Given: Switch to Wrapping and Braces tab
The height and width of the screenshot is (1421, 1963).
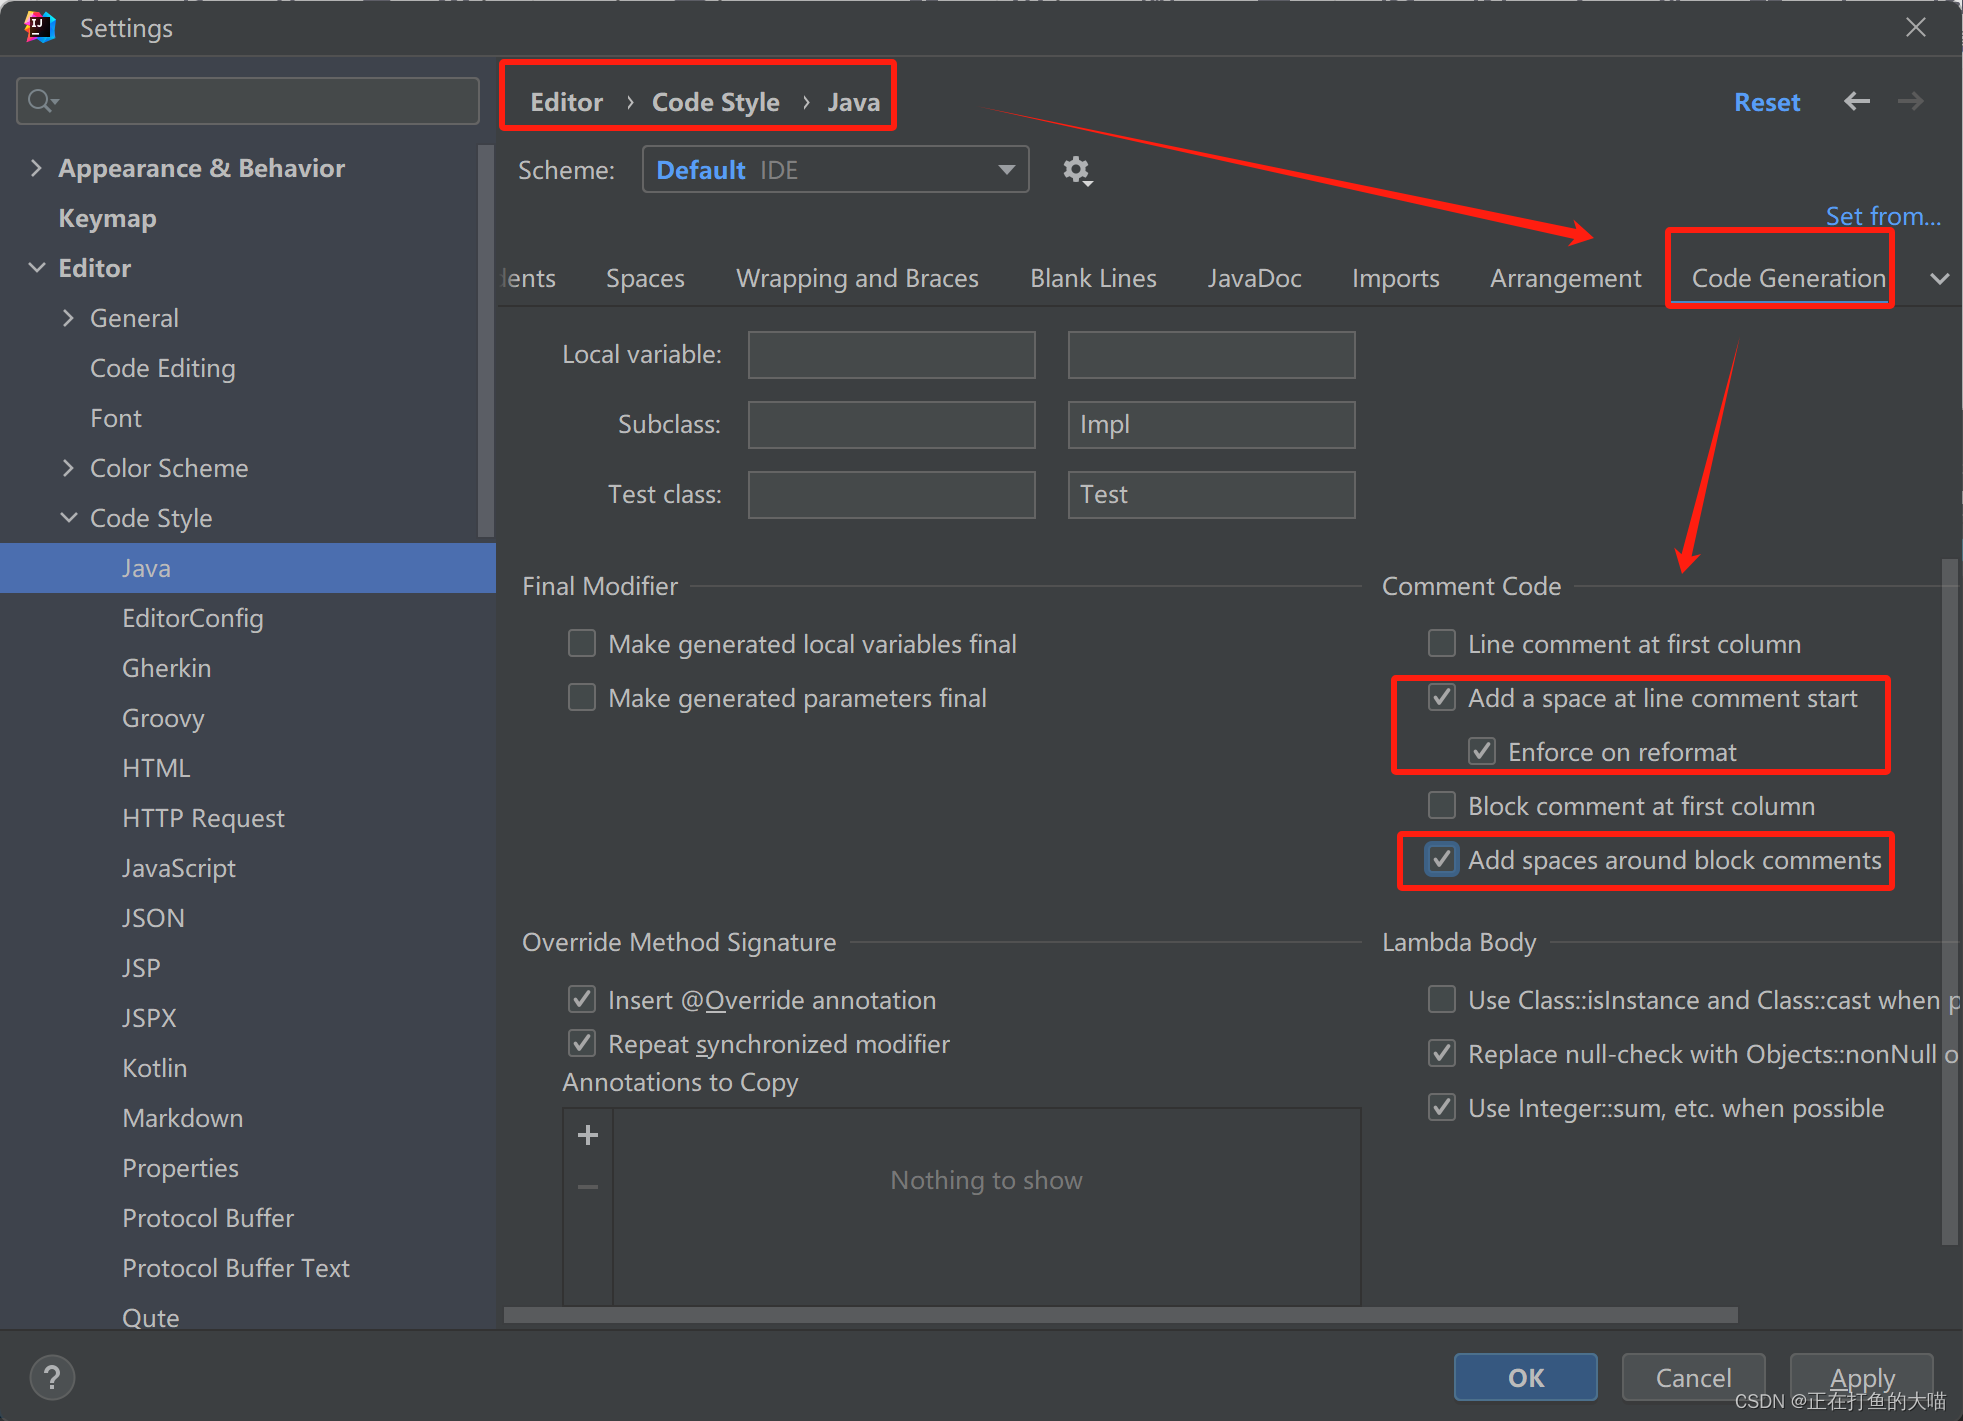Looking at the screenshot, I should pos(857,278).
